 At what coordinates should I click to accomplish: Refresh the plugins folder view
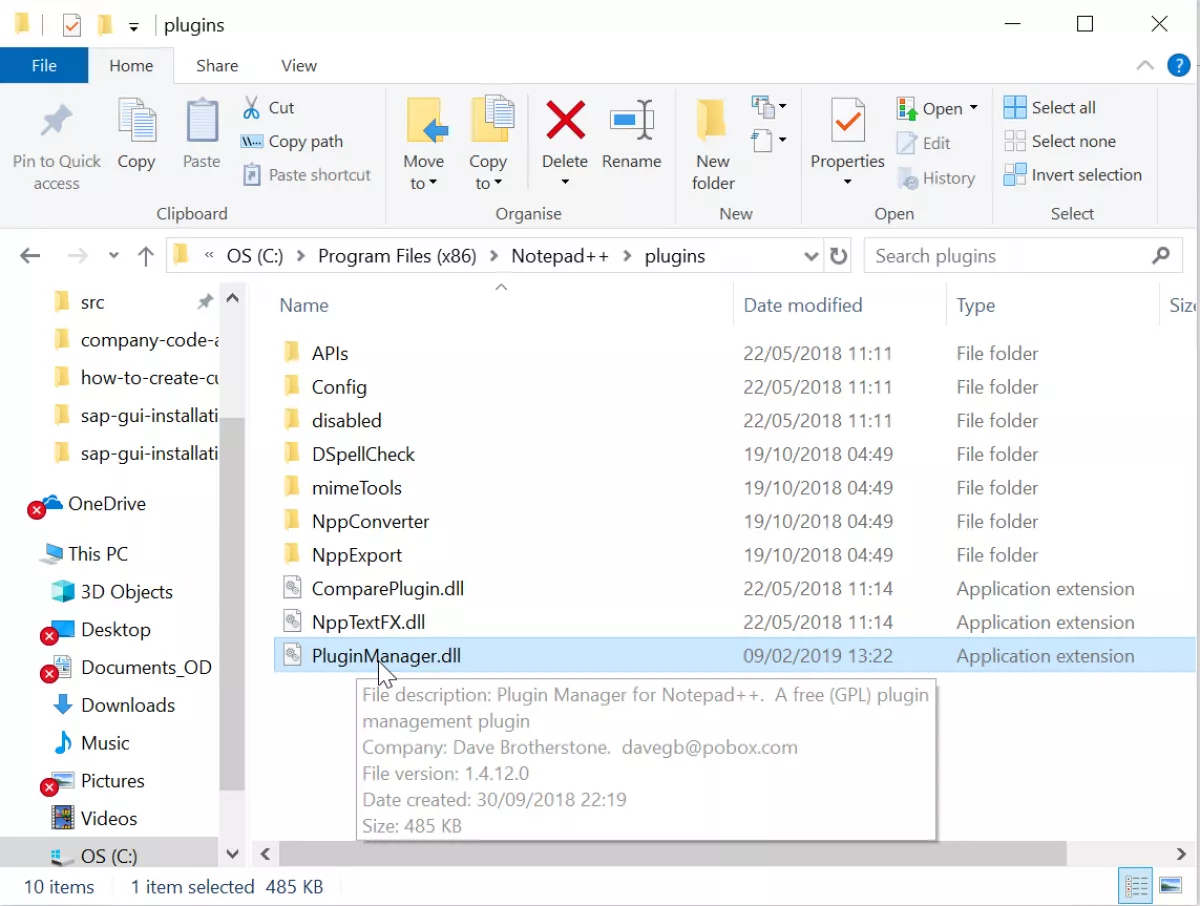pos(838,256)
